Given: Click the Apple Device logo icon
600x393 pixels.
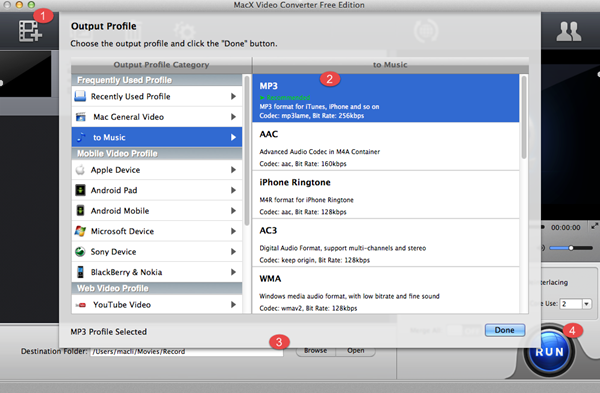Looking at the screenshot, I should pos(80,170).
